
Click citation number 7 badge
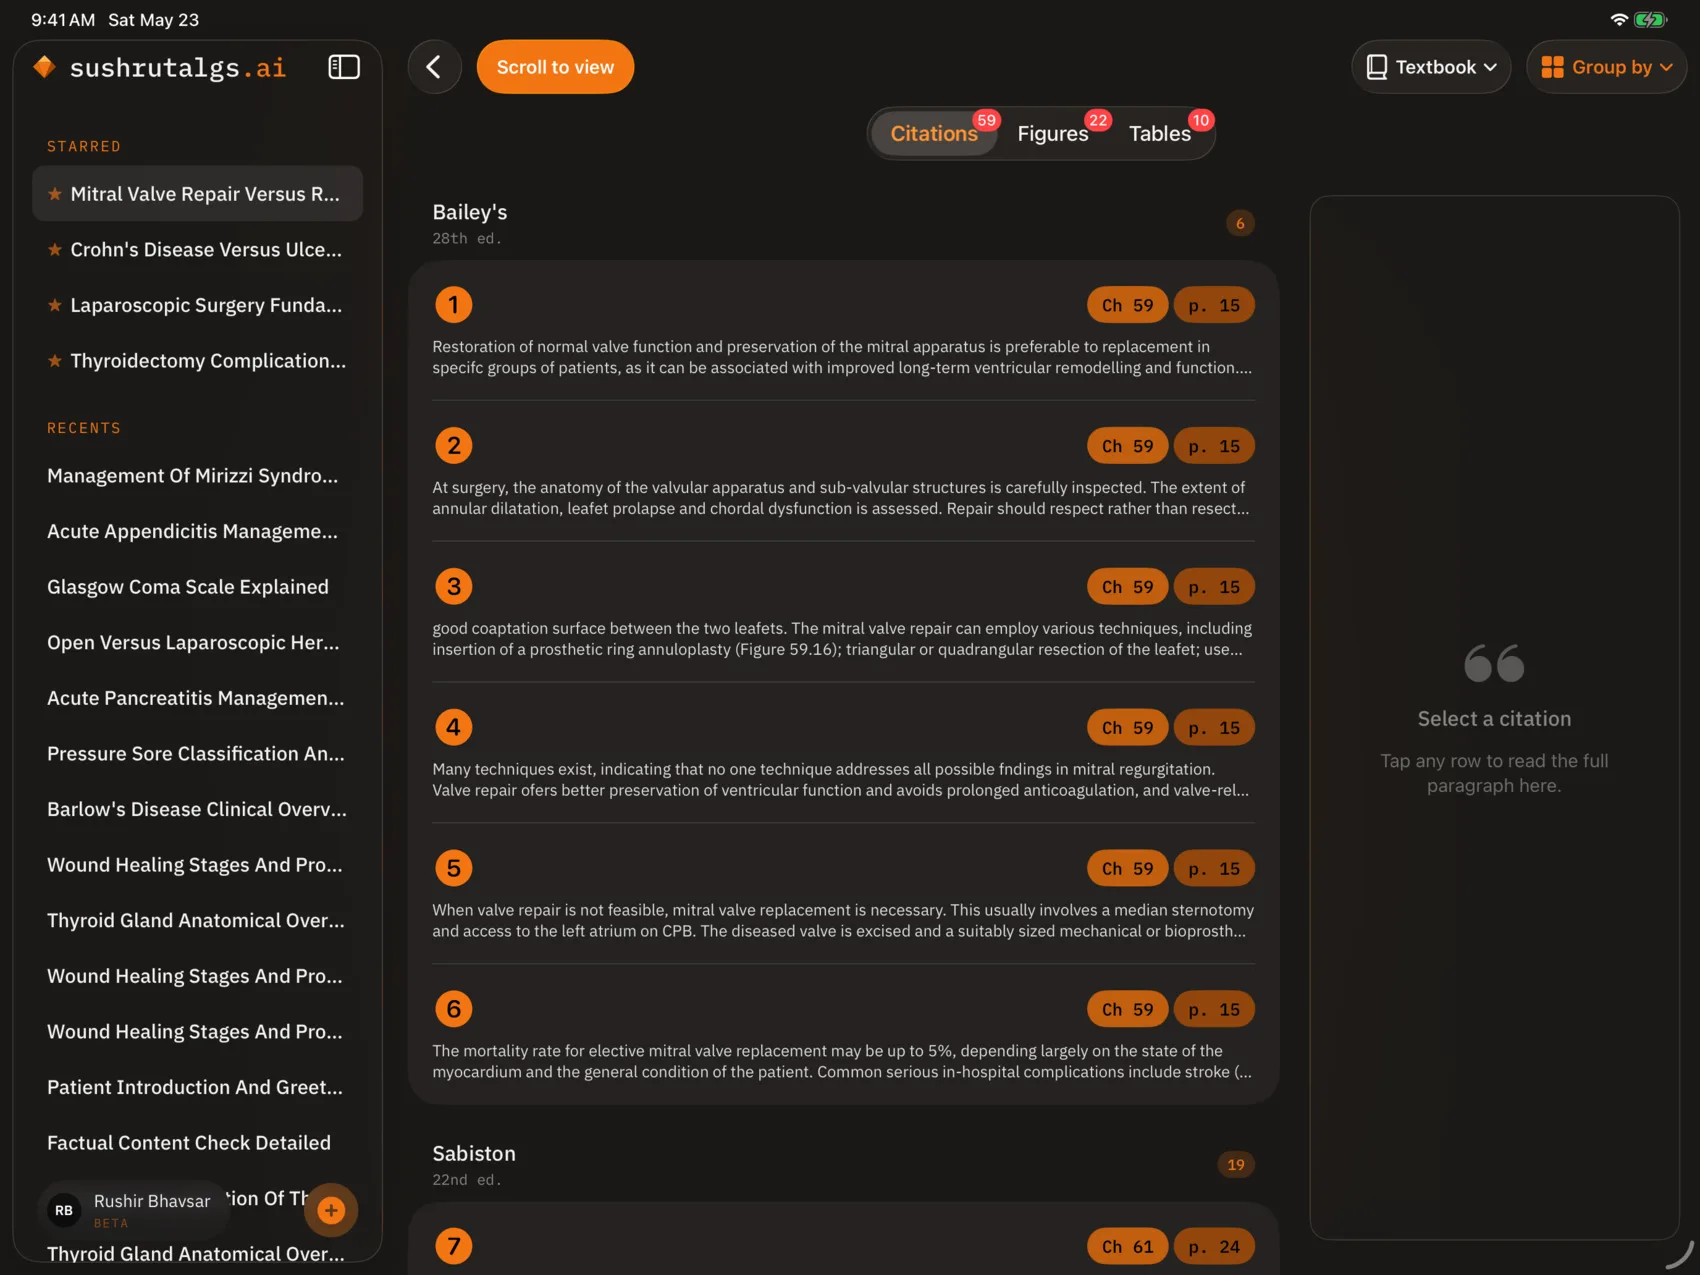point(454,1246)
